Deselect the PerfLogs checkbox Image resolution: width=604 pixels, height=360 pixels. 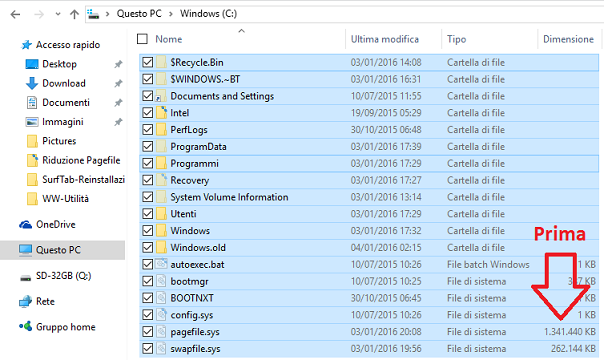pos(148,130)
